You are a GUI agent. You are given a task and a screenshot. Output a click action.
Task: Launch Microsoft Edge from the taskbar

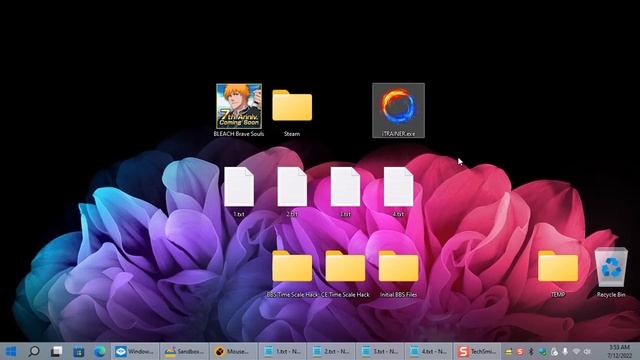[100, 351]
